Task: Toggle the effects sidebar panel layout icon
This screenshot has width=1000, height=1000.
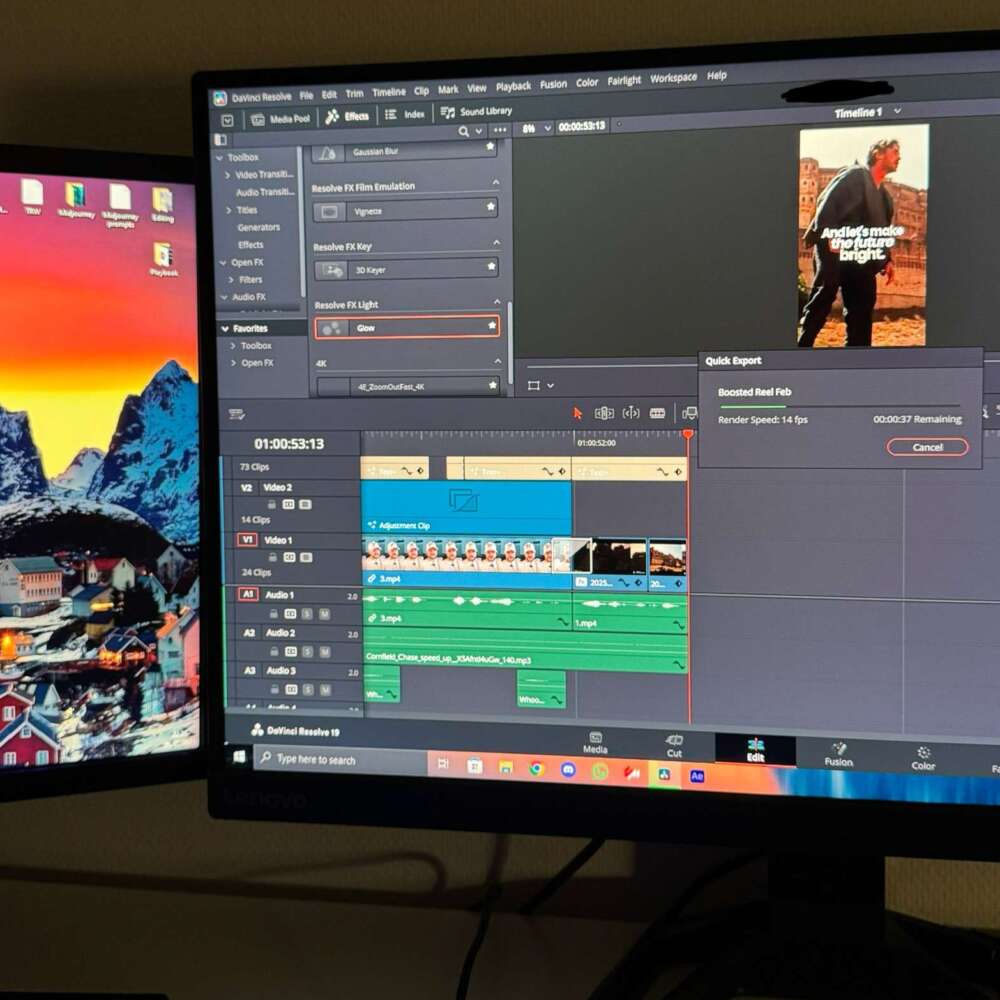Action: click(221, 139)
